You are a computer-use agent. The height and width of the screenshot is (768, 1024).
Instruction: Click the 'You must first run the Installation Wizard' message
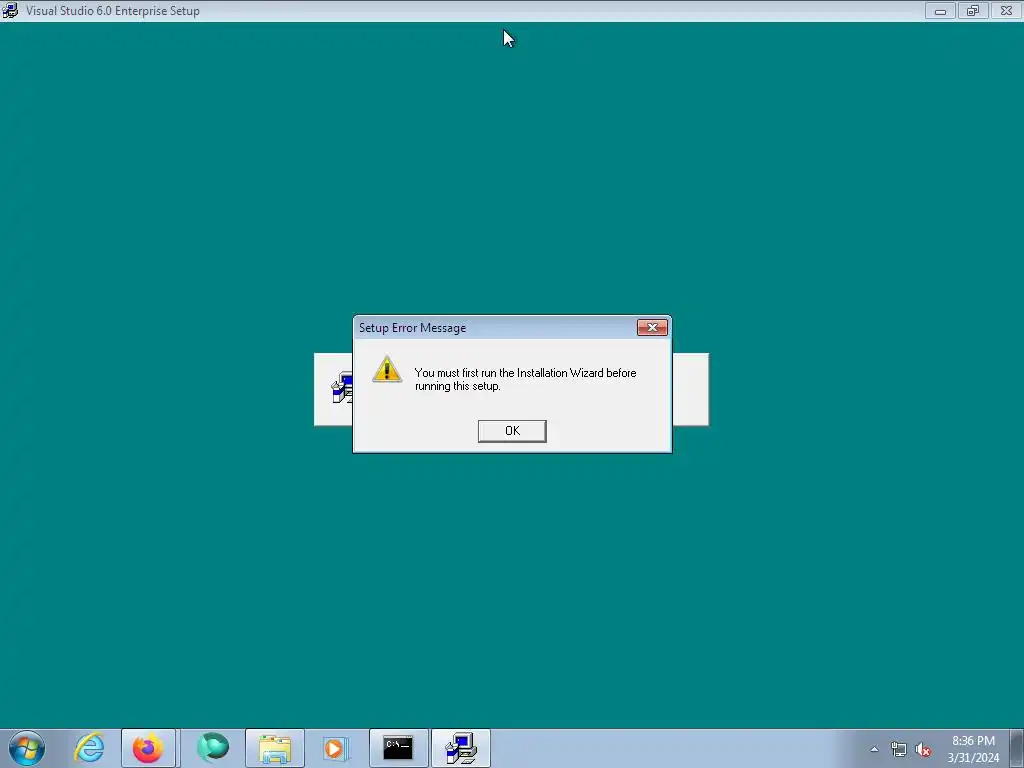point(525,379)
